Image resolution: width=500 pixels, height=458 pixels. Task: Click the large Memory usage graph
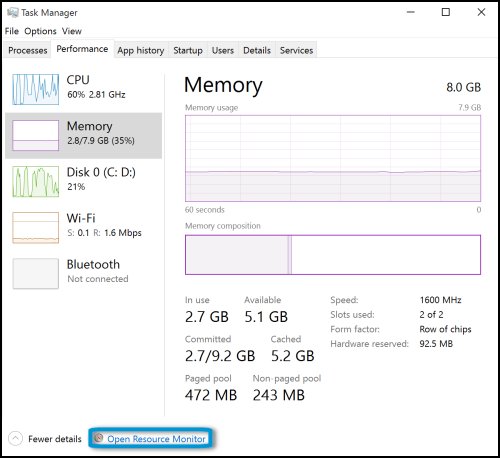333,158
